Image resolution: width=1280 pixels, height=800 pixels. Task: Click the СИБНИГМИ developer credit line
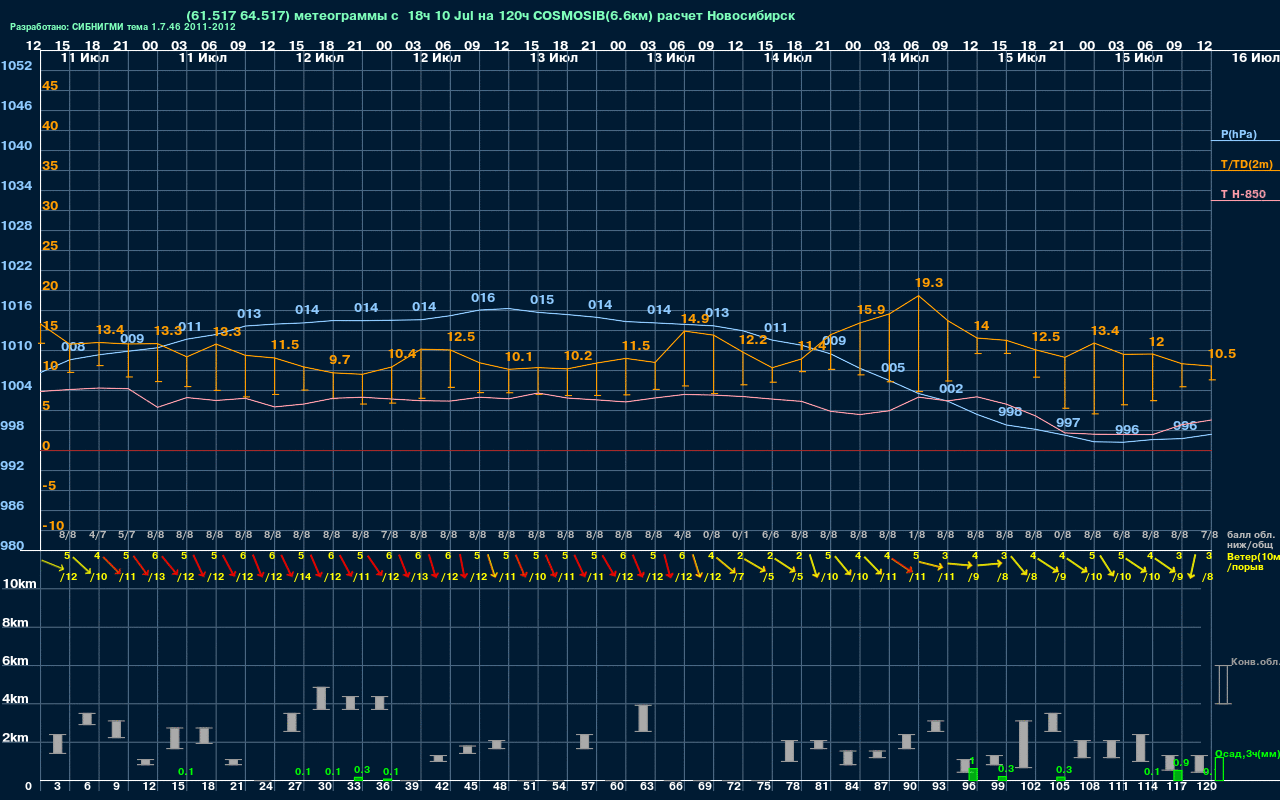pos(123,27)
